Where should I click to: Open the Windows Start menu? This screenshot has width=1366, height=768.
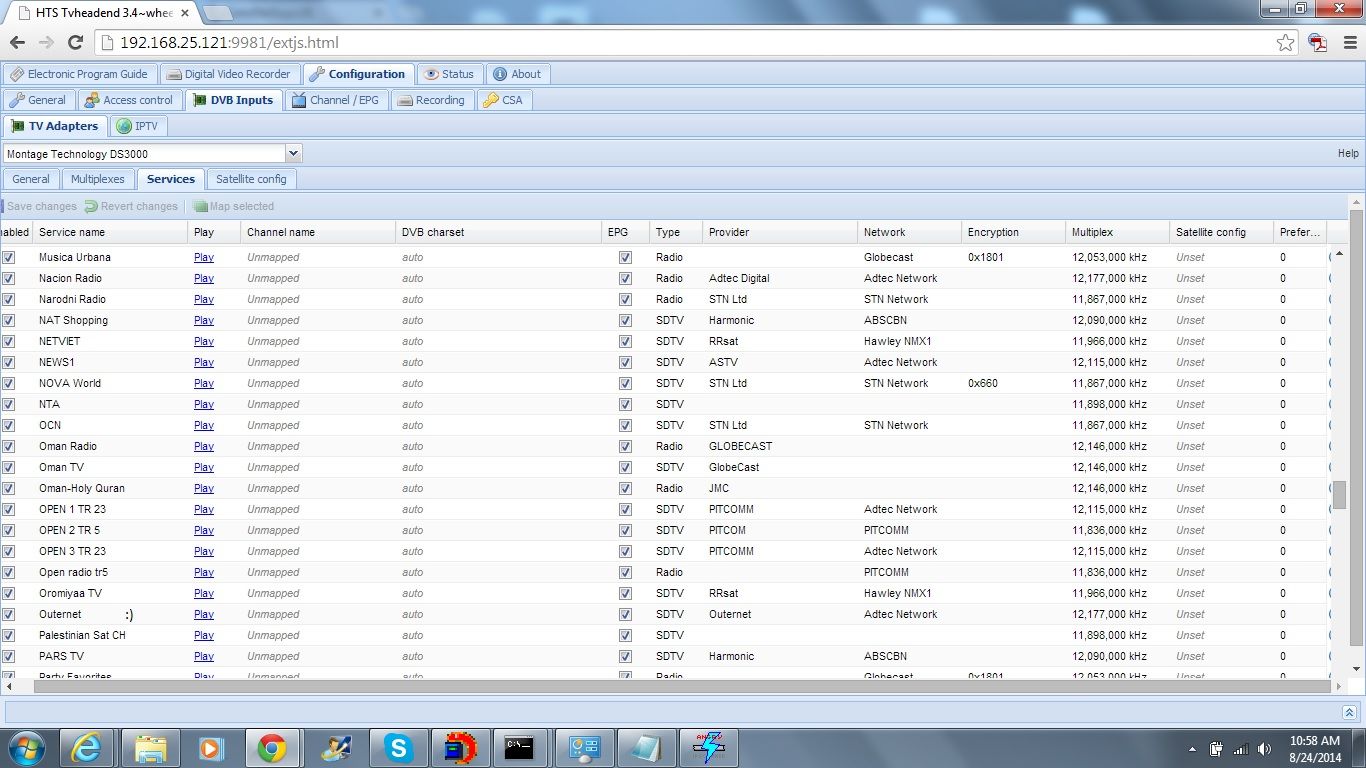(26, 748)
